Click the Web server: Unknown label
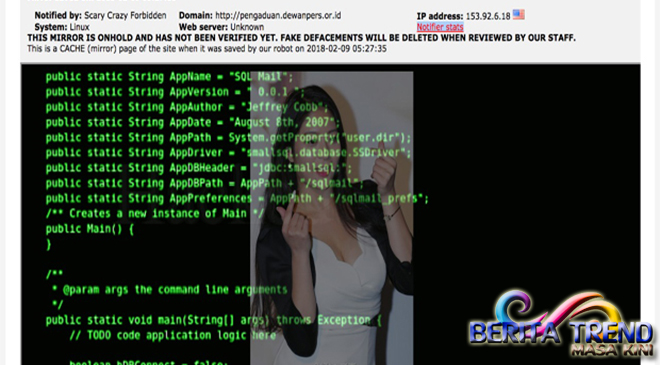The height and width of the screenshot is (365, 660). (x=221, y=27)
